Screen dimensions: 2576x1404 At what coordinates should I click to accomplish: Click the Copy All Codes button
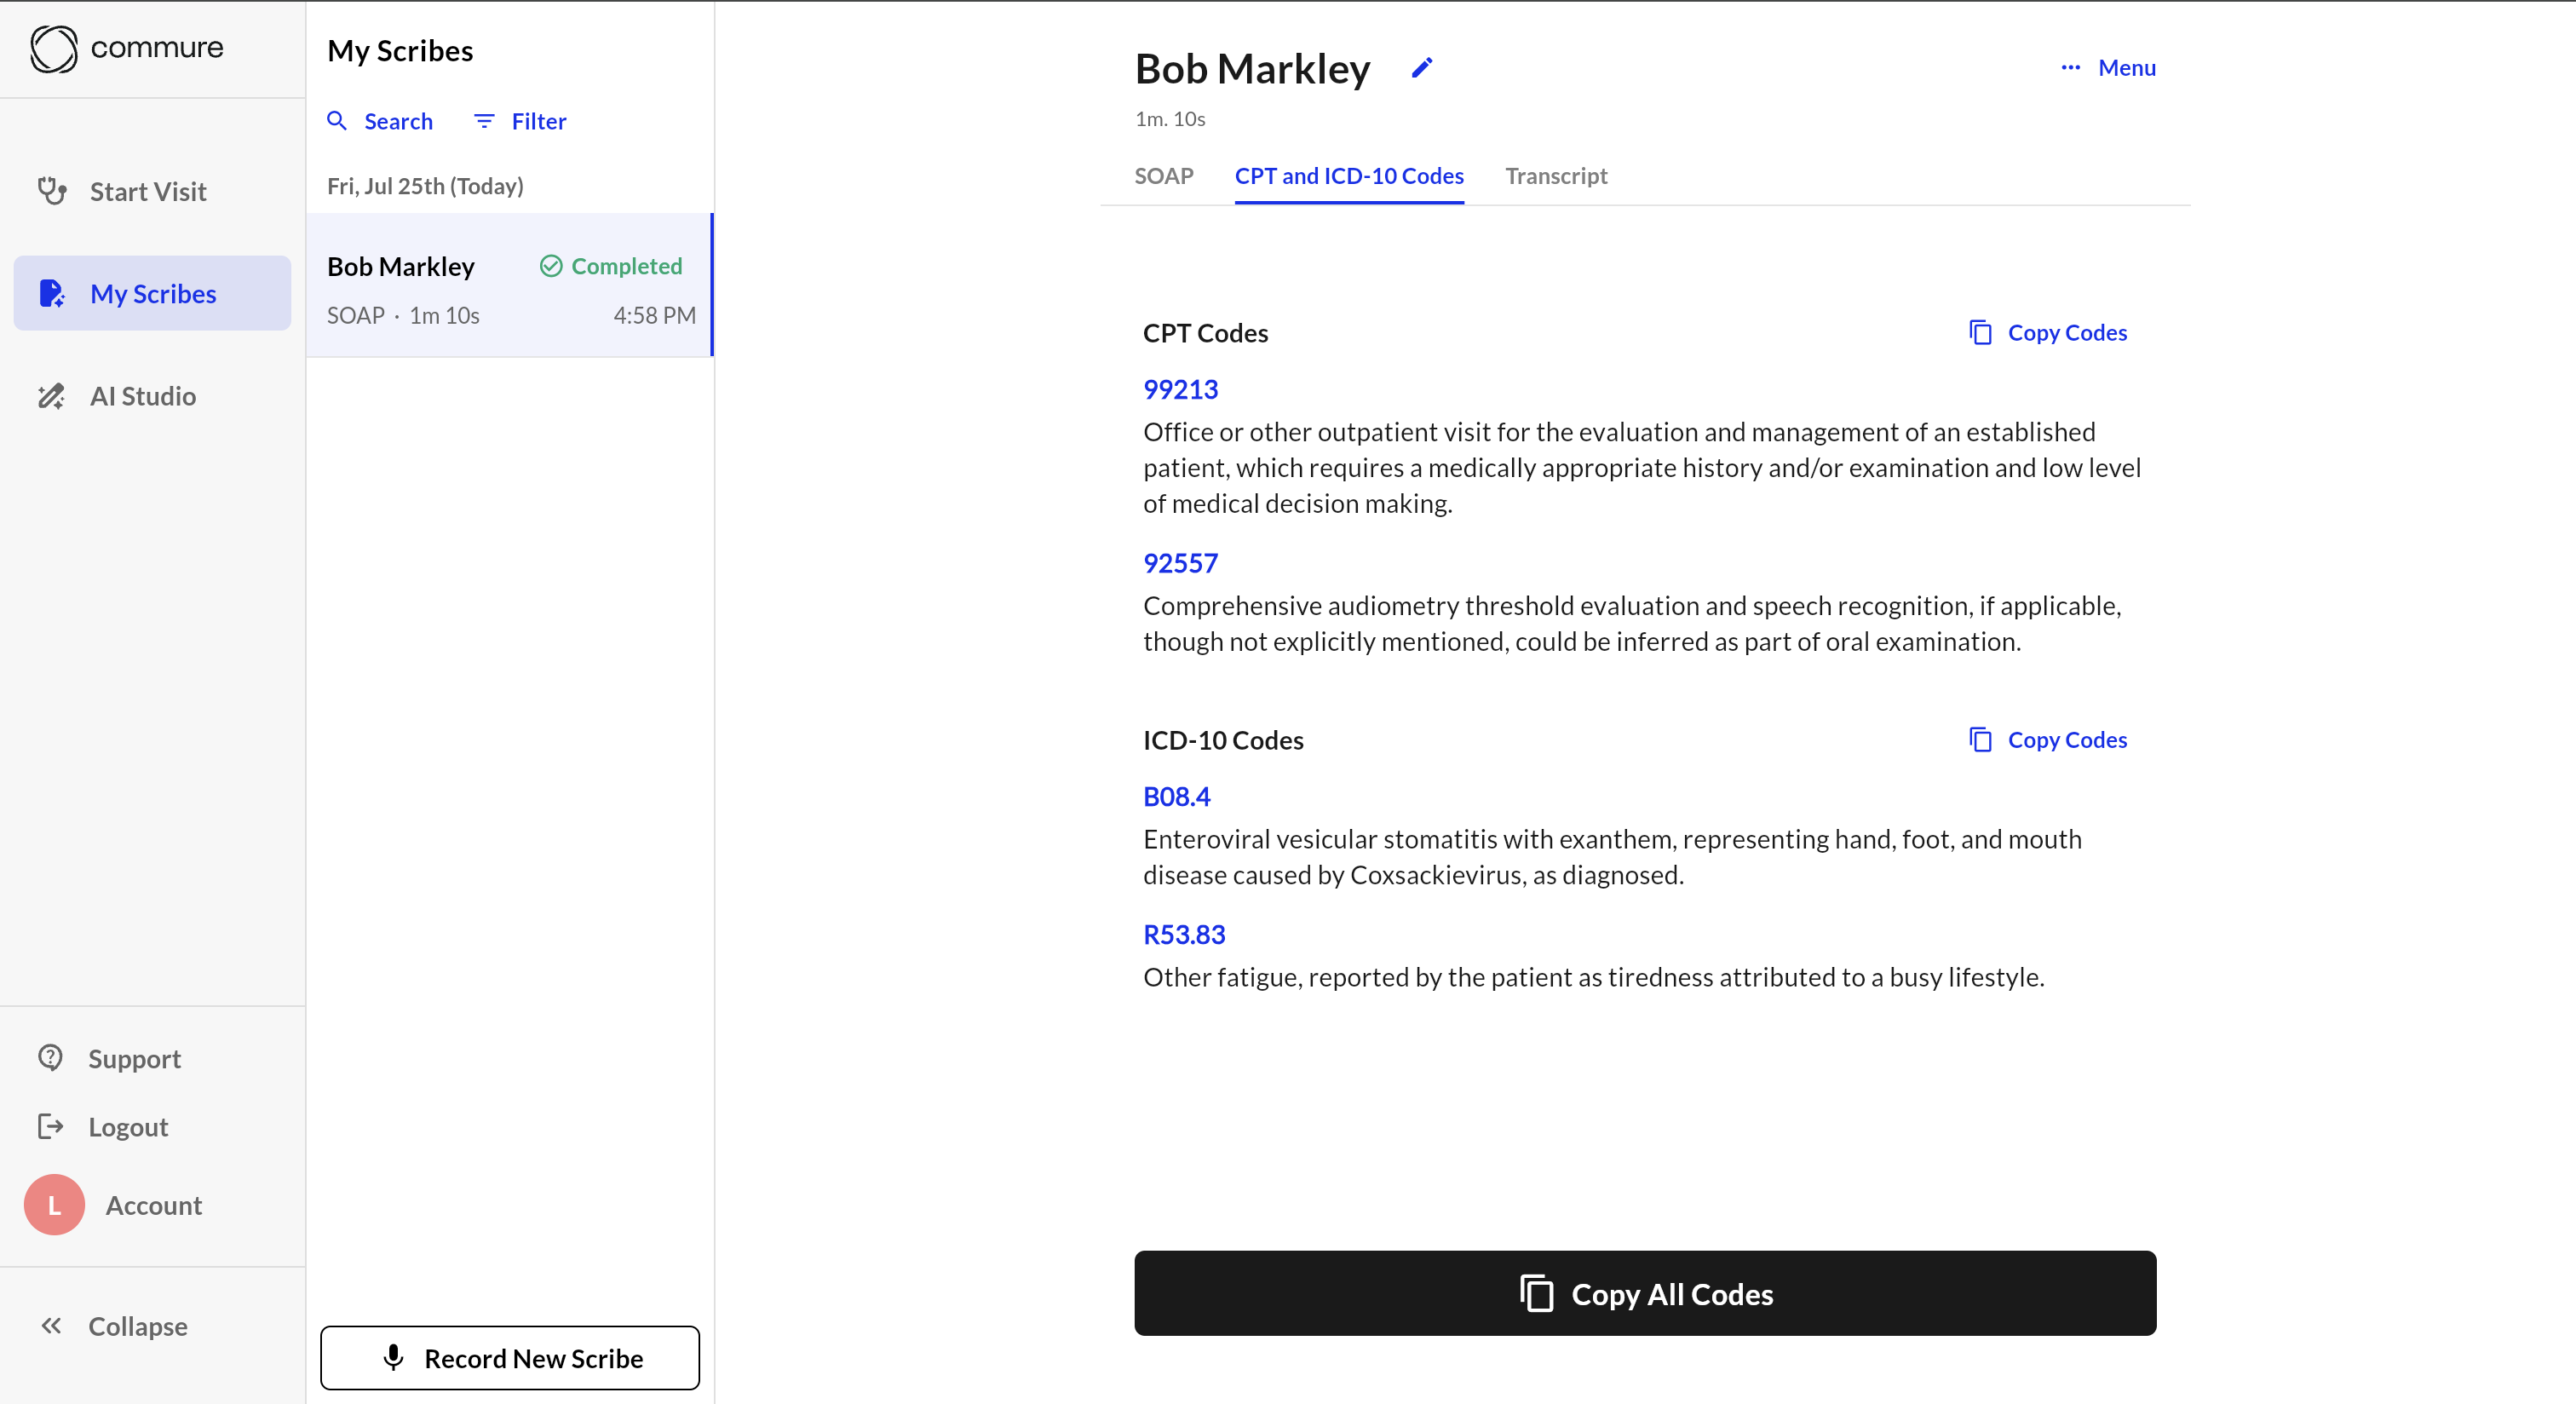click(x=1645, y=1293)
